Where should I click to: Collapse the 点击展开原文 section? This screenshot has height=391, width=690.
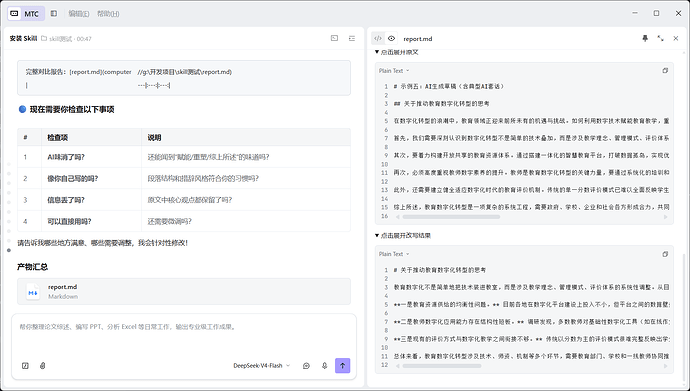tap(396, 52)
